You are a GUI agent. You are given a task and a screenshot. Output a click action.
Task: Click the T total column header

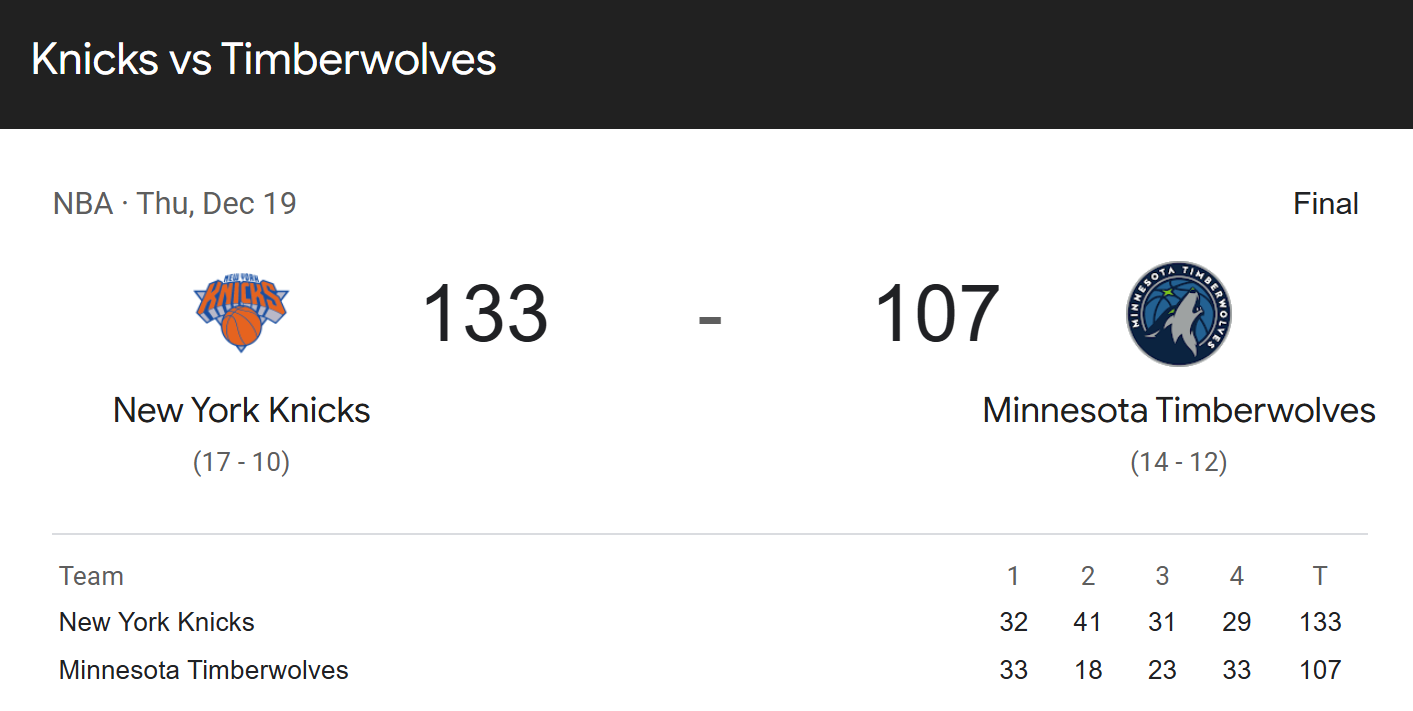pos(1320,576)
